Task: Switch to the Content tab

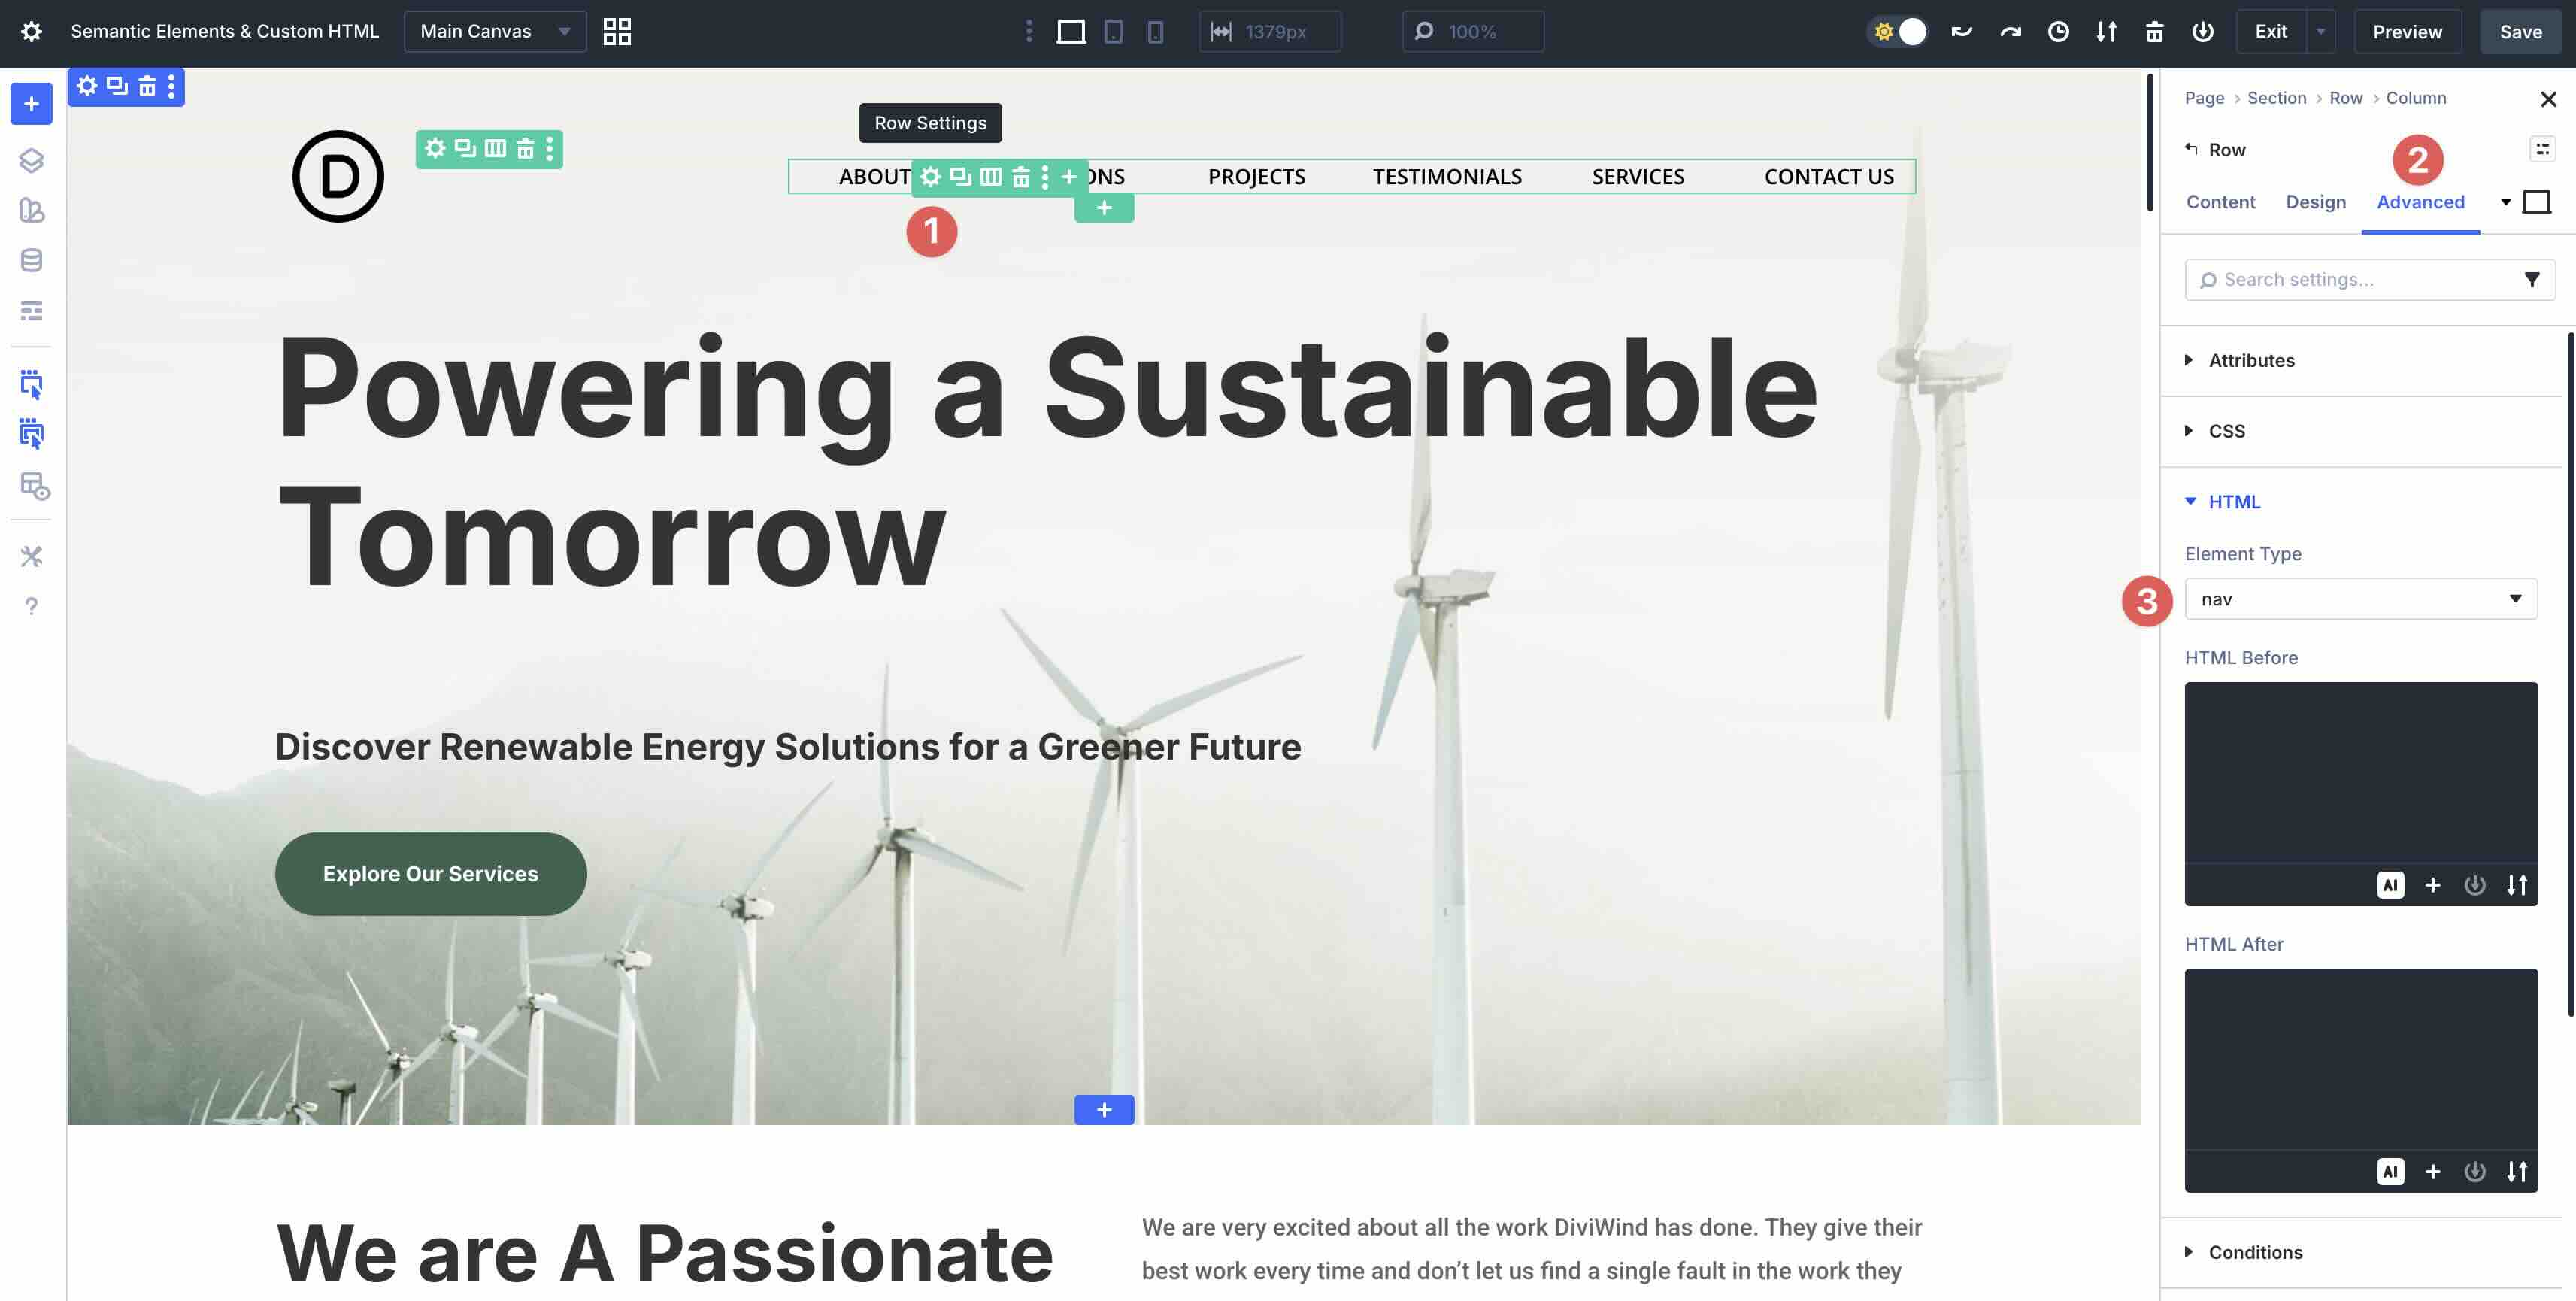Action: click(2220, 201)
